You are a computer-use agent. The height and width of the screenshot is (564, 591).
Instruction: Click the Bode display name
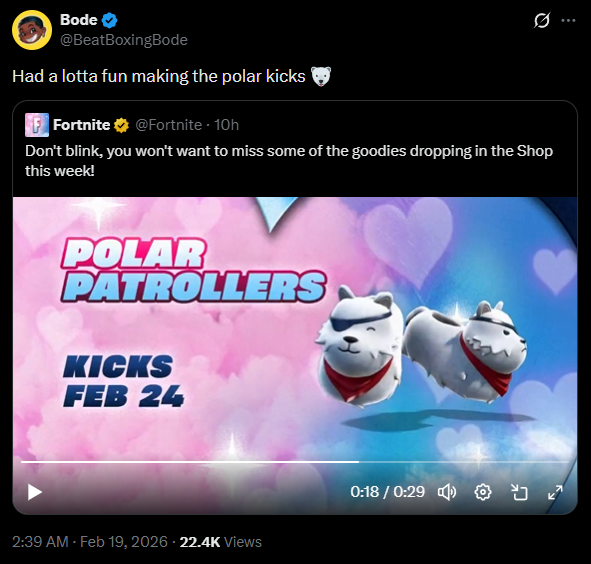point(78,20)
